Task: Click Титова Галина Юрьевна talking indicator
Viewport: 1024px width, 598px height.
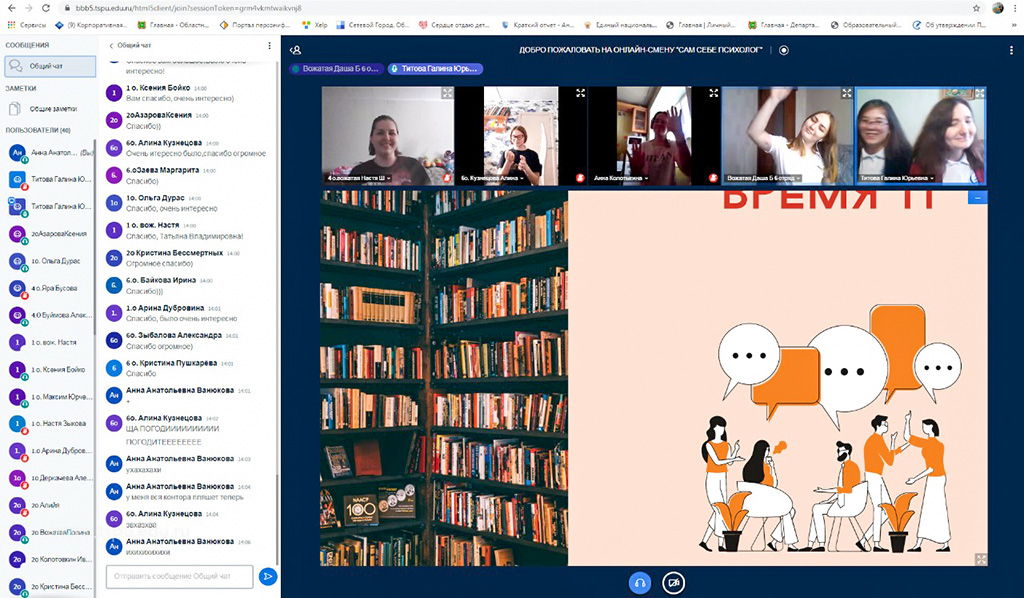Action: point(436,69)
